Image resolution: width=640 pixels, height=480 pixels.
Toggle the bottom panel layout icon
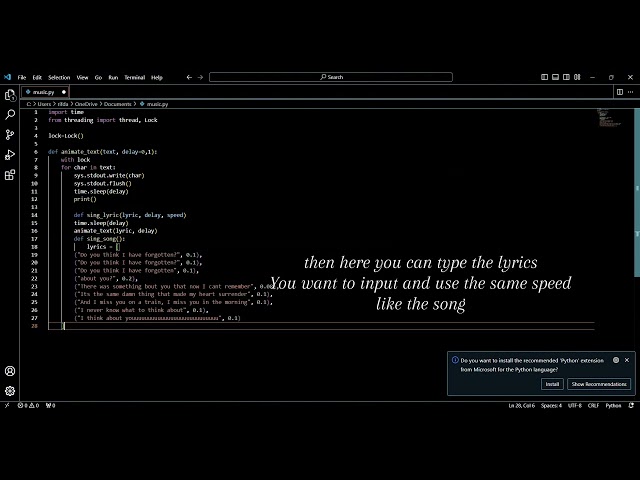click(x=555, y=77)
